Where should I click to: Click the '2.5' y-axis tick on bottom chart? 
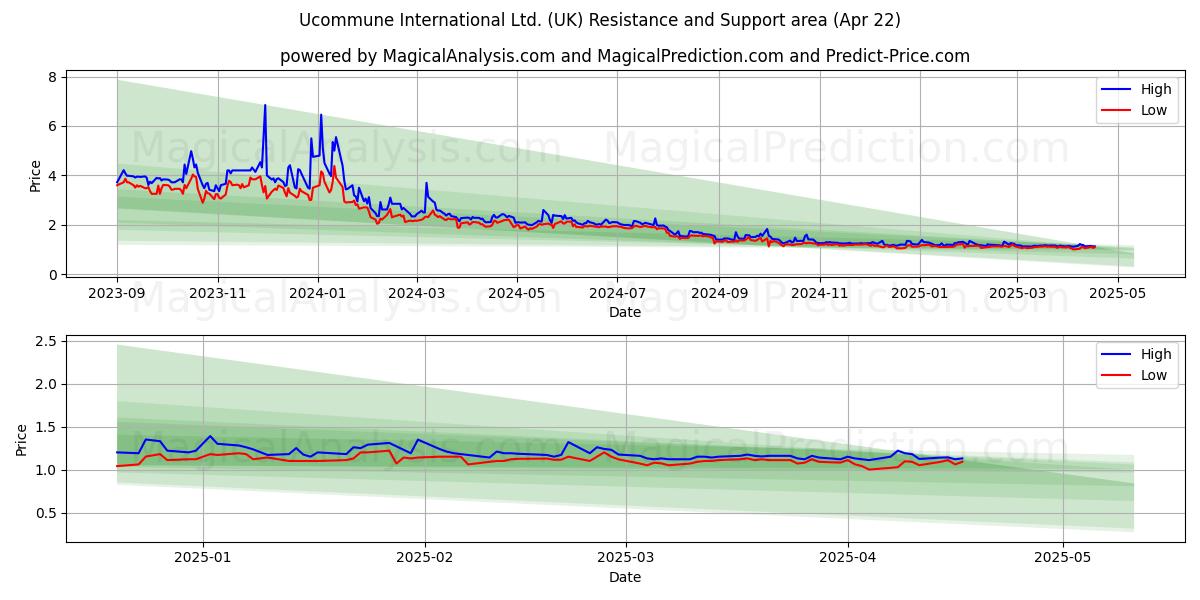tap(48, 342)
